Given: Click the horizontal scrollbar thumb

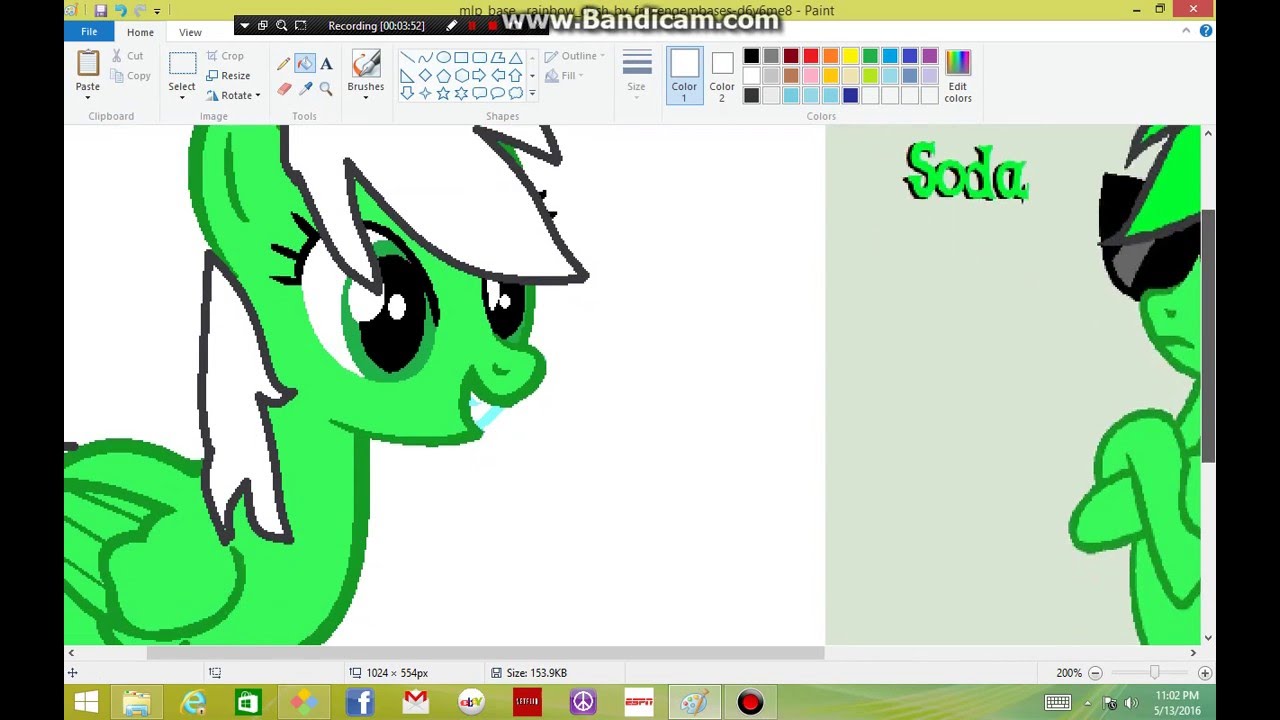Looking at the screenshot, I should (x=485, y=653).
